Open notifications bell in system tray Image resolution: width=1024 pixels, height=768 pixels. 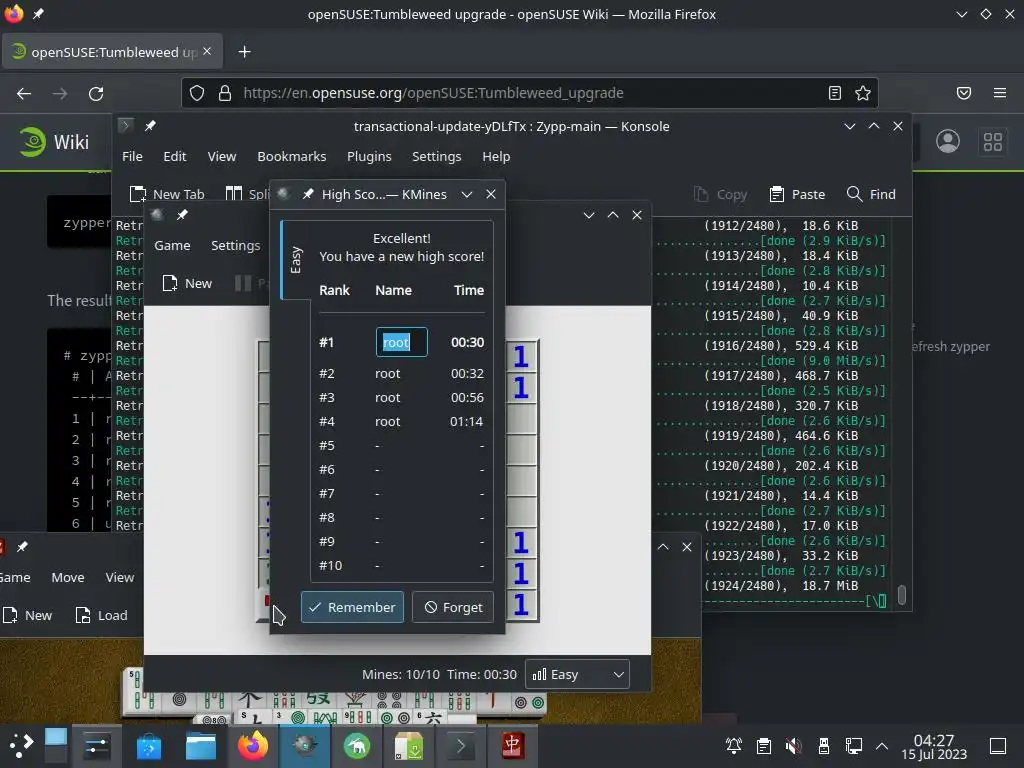733,746
